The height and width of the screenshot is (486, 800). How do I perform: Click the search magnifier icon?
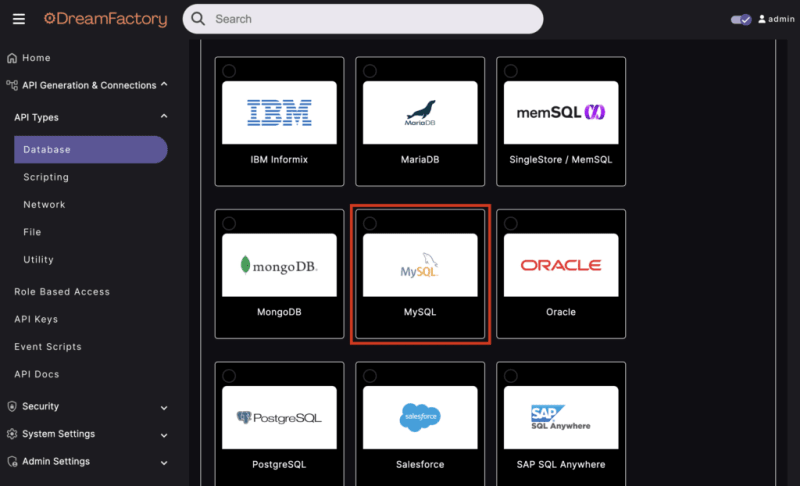[198, 19]
